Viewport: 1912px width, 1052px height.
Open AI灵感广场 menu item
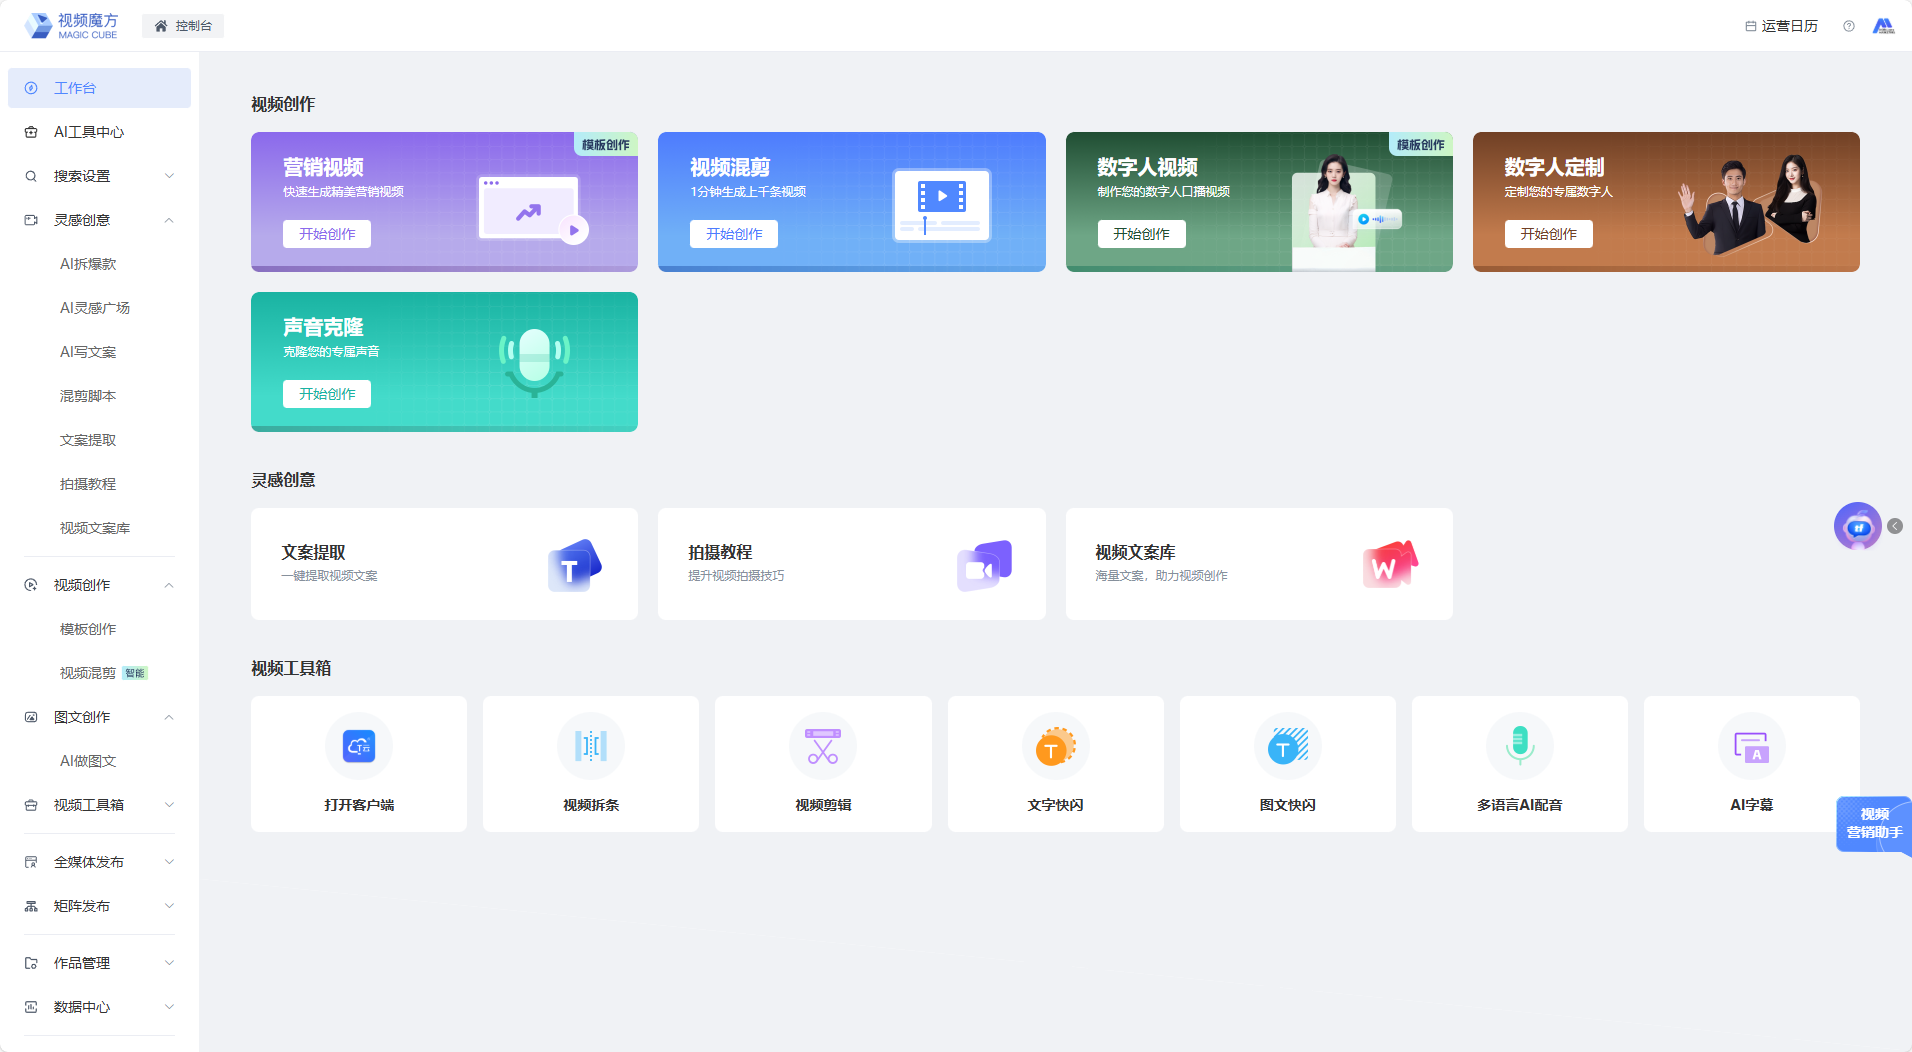tap(95, 308)
